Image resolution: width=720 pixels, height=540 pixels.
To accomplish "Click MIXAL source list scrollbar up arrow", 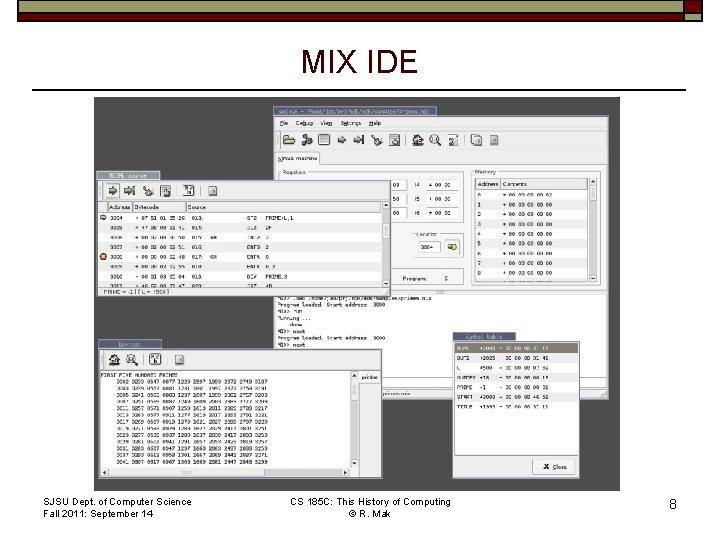I will [x=386, y=205].
